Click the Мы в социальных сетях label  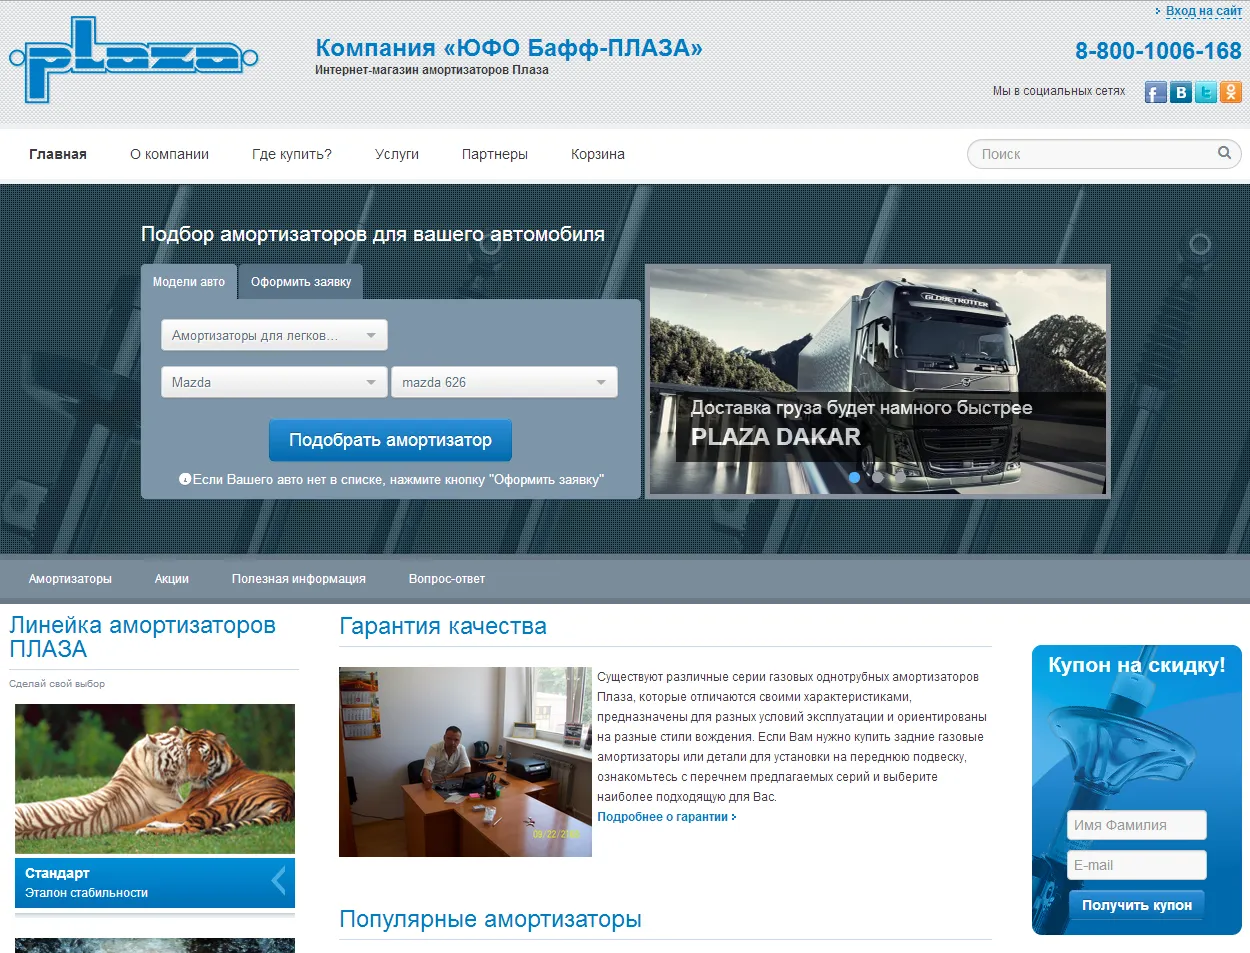(1059, 91)
